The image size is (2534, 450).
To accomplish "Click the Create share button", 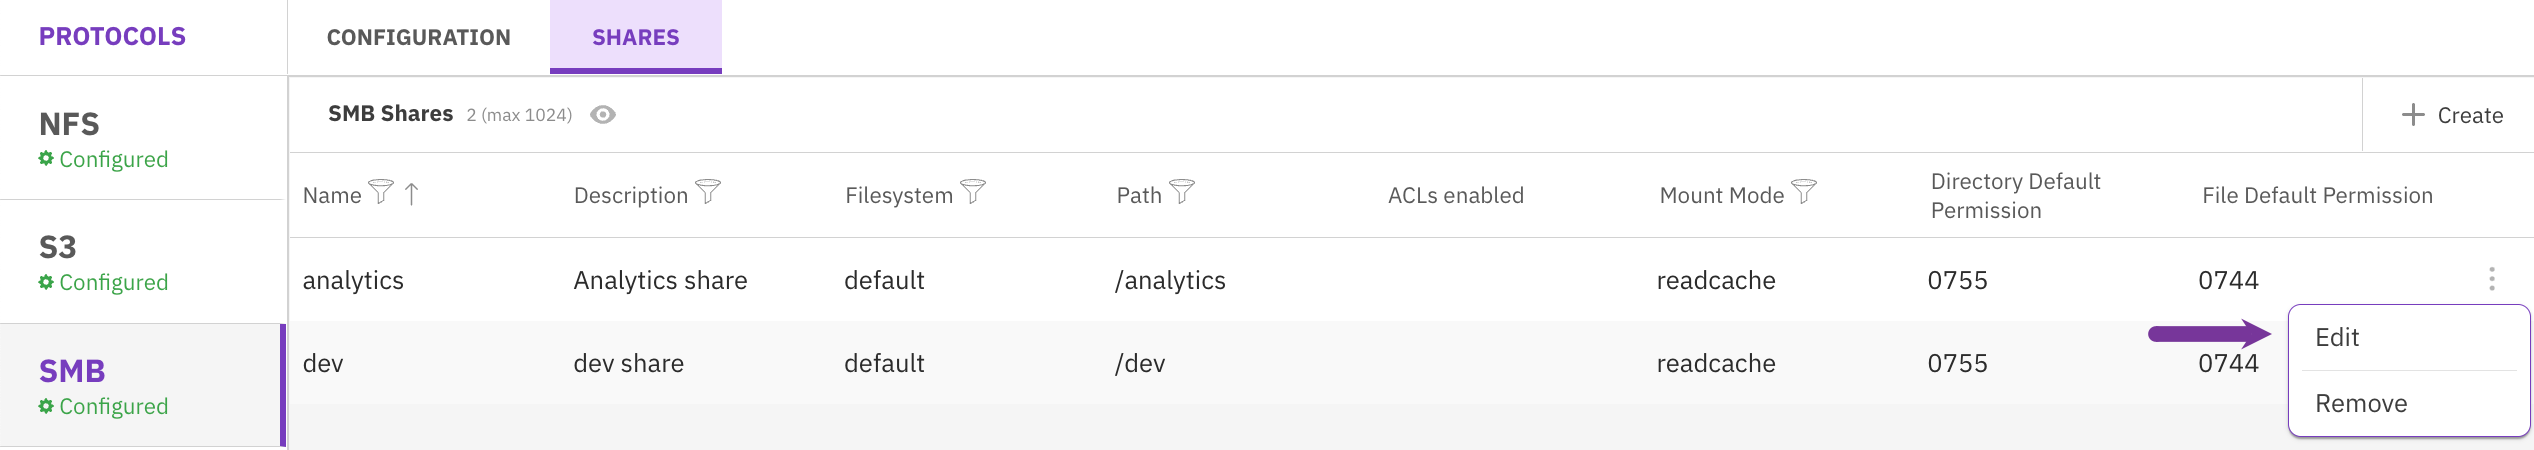I will pos(2452,115).
